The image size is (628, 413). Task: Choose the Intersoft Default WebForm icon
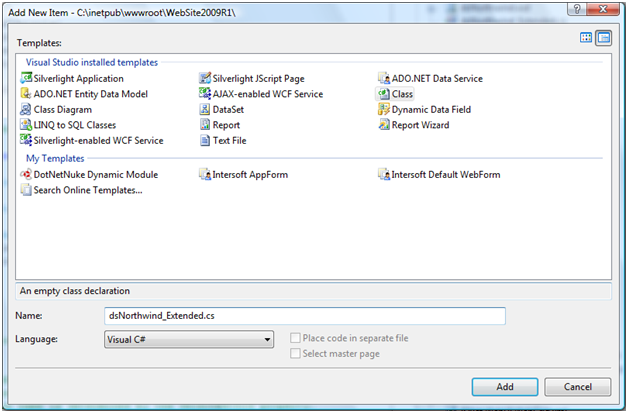[384, 174]
